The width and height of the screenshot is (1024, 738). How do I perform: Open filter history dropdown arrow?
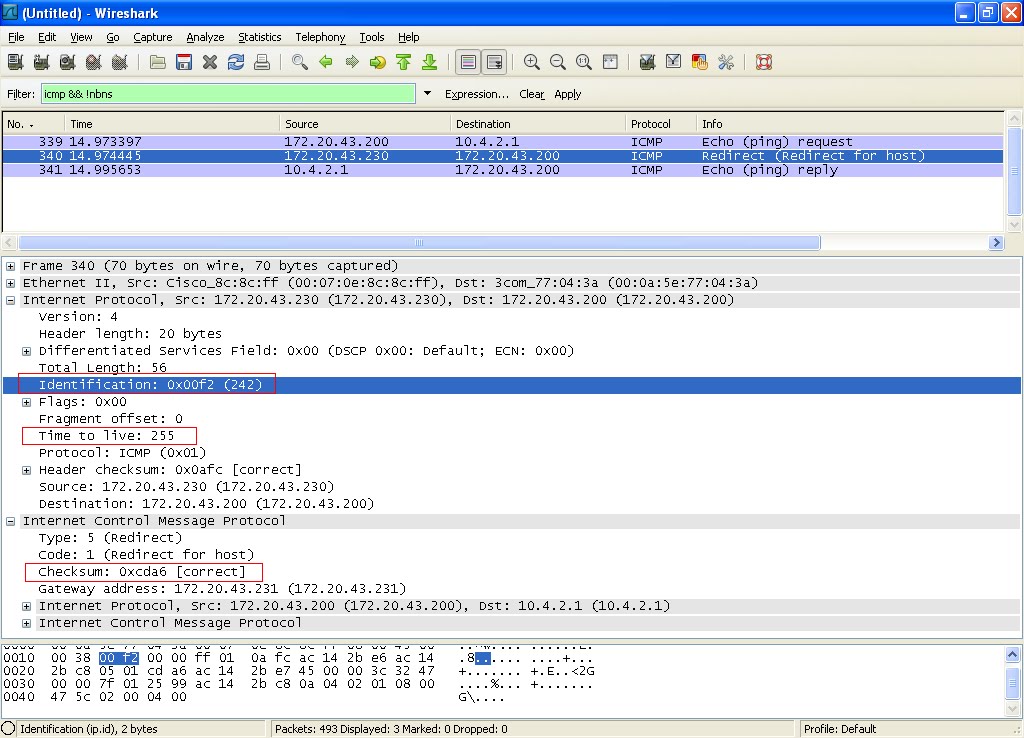tap(427, 93)
